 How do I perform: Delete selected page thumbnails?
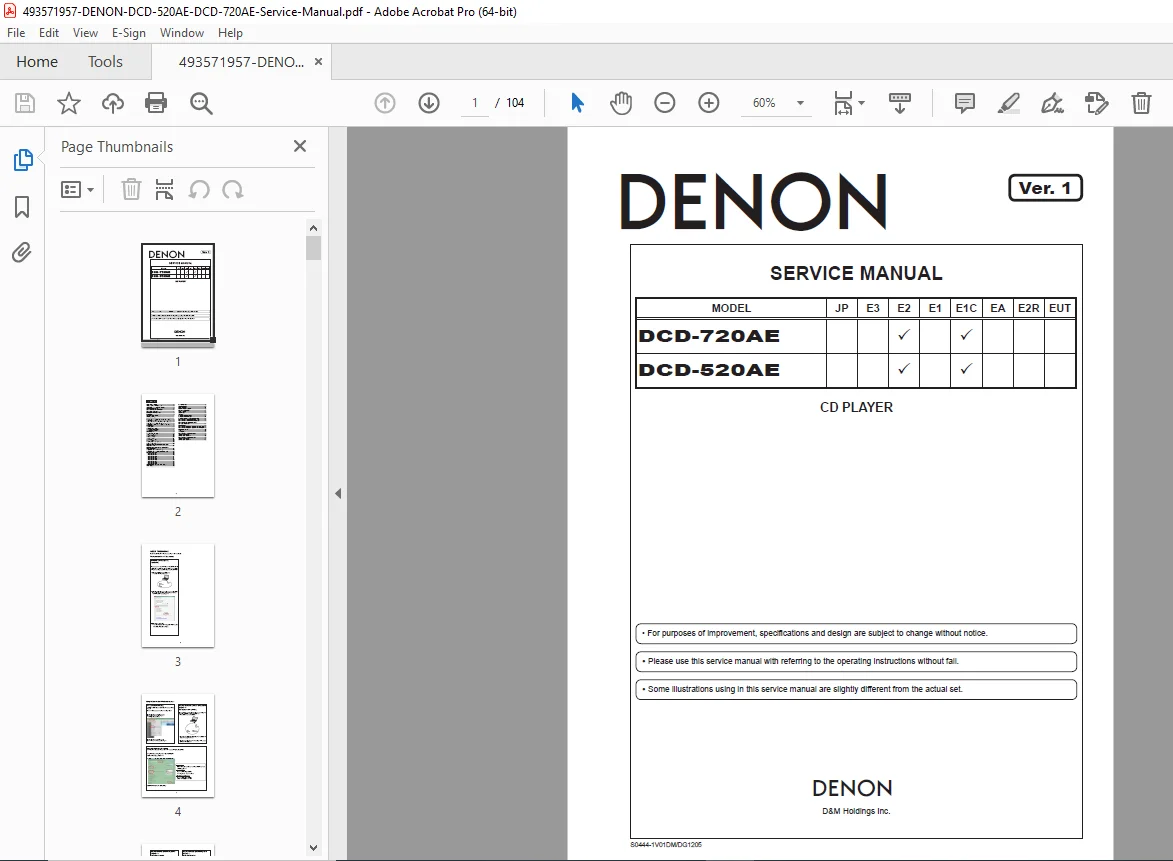point(131,189)
